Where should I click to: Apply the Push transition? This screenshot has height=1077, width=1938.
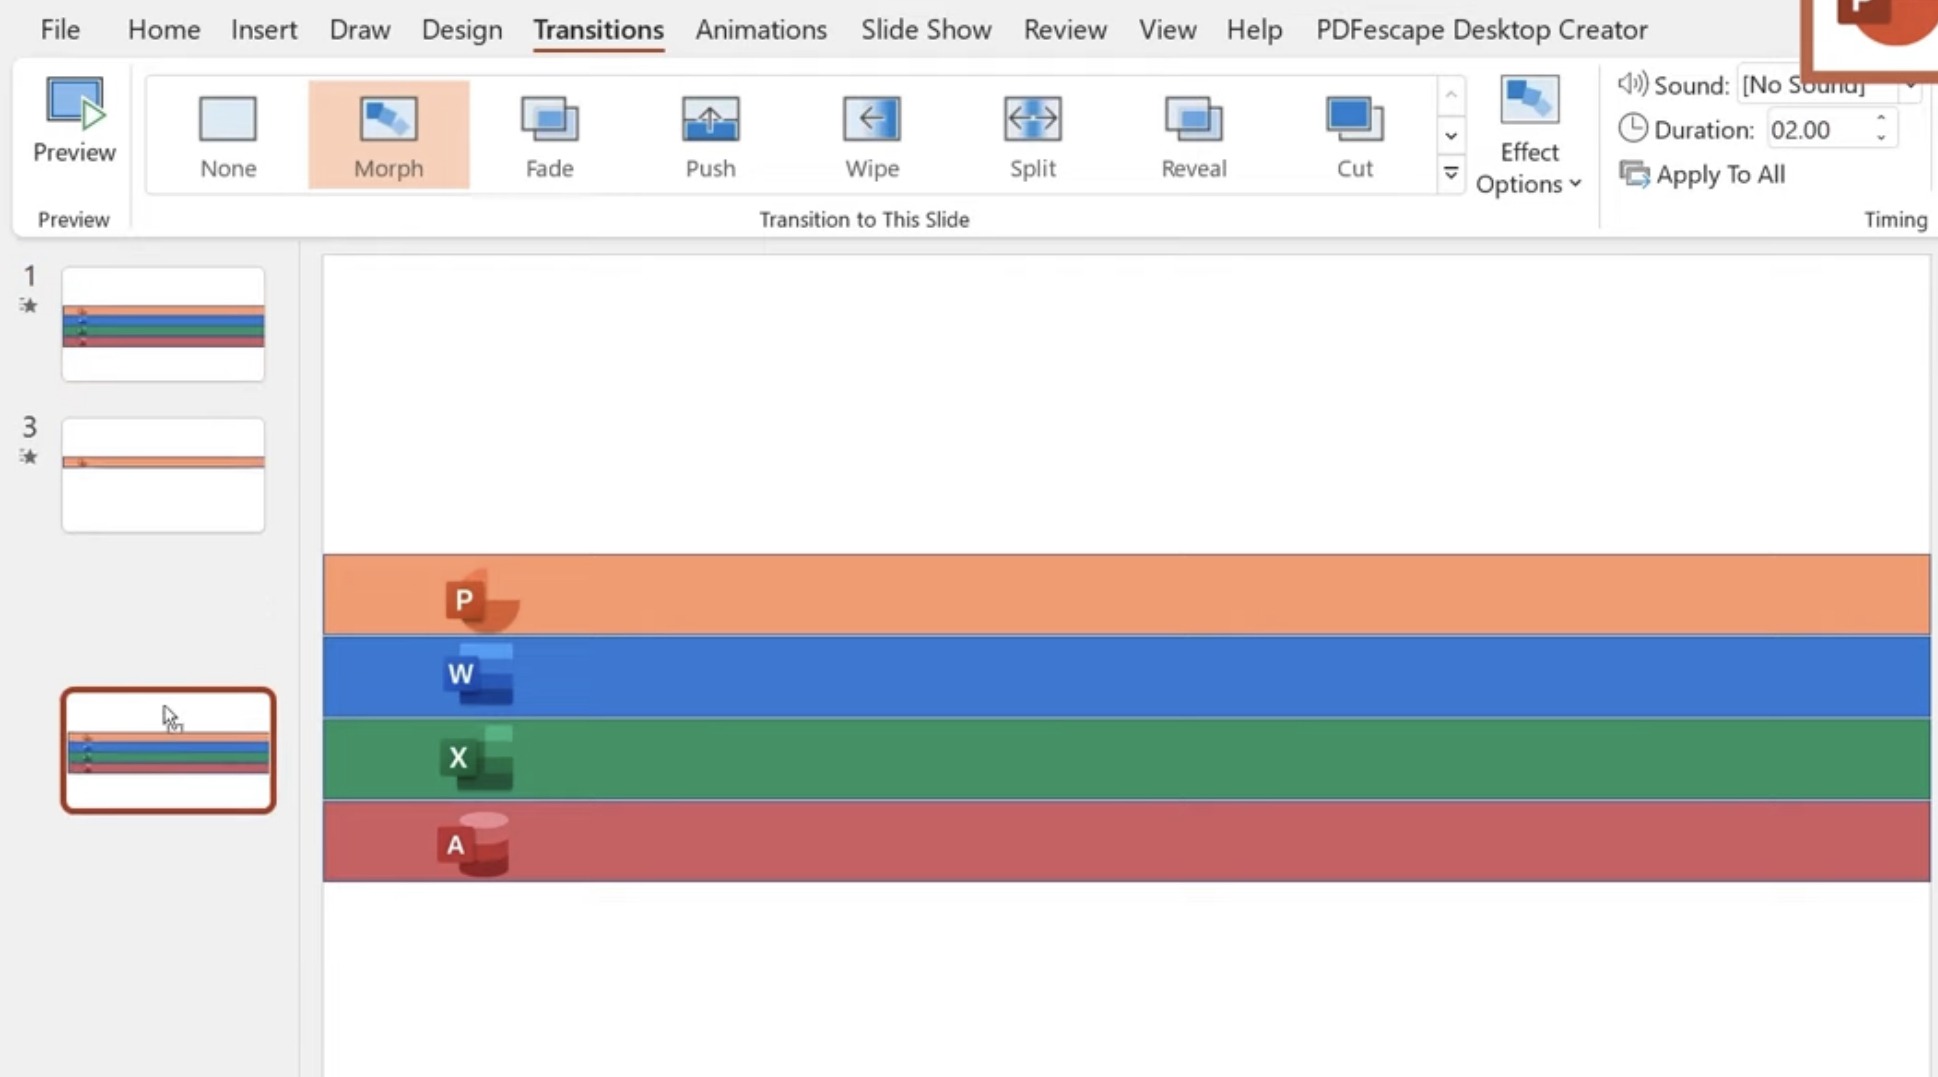(x=710, y=136)
